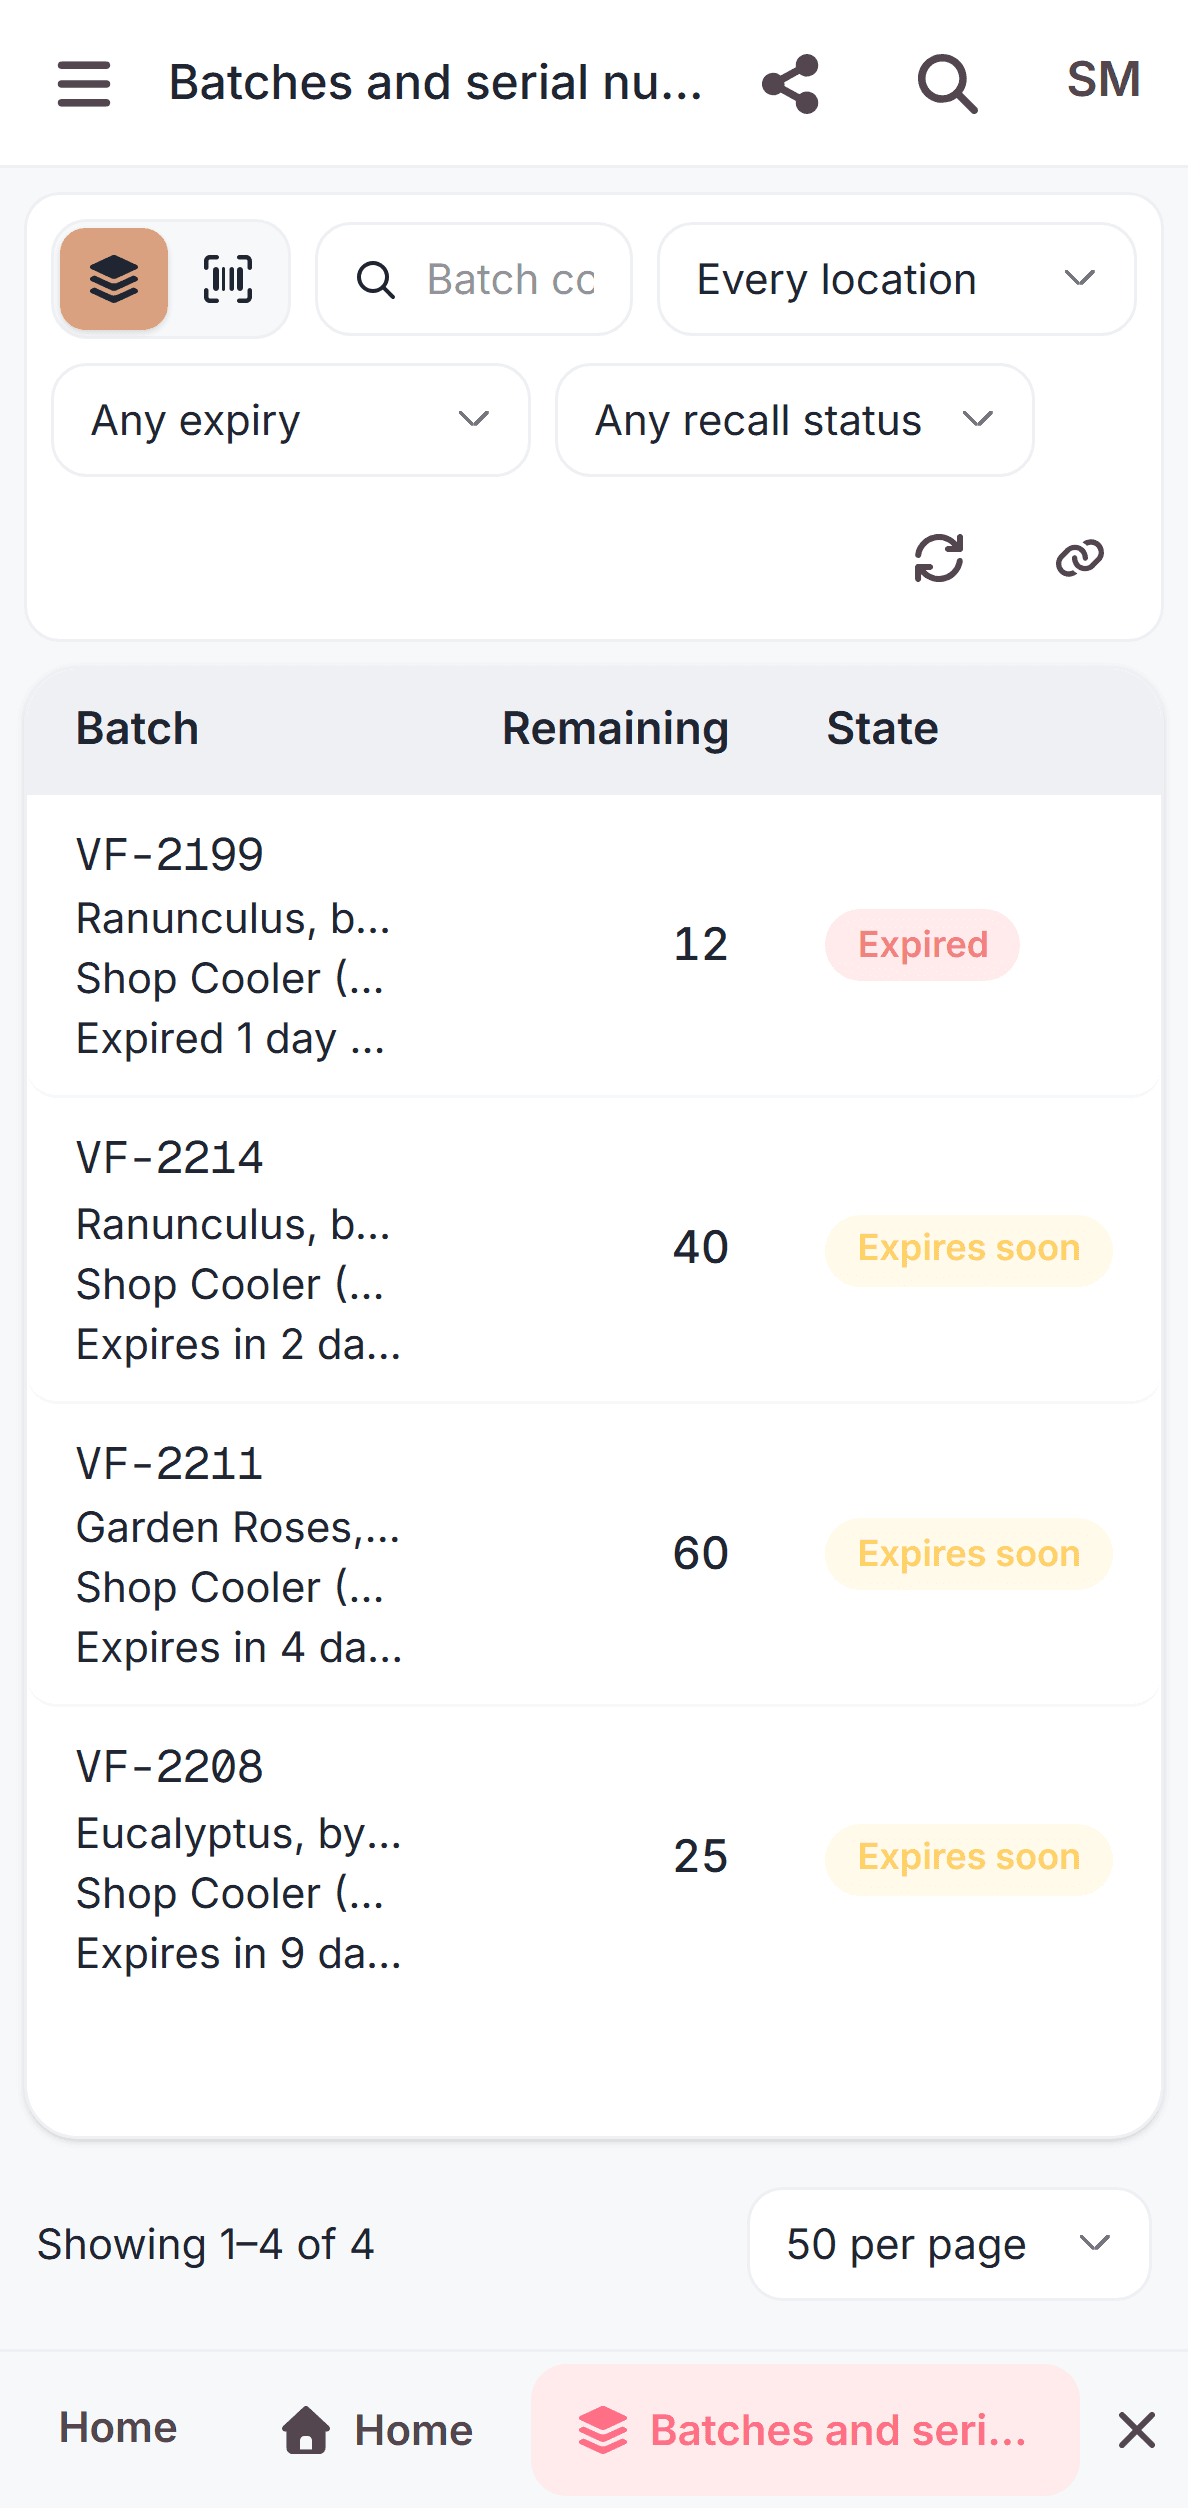Open the hamburger navigation menu
The width and height of the screenshot is (1188, 2508).
(84, 83)
